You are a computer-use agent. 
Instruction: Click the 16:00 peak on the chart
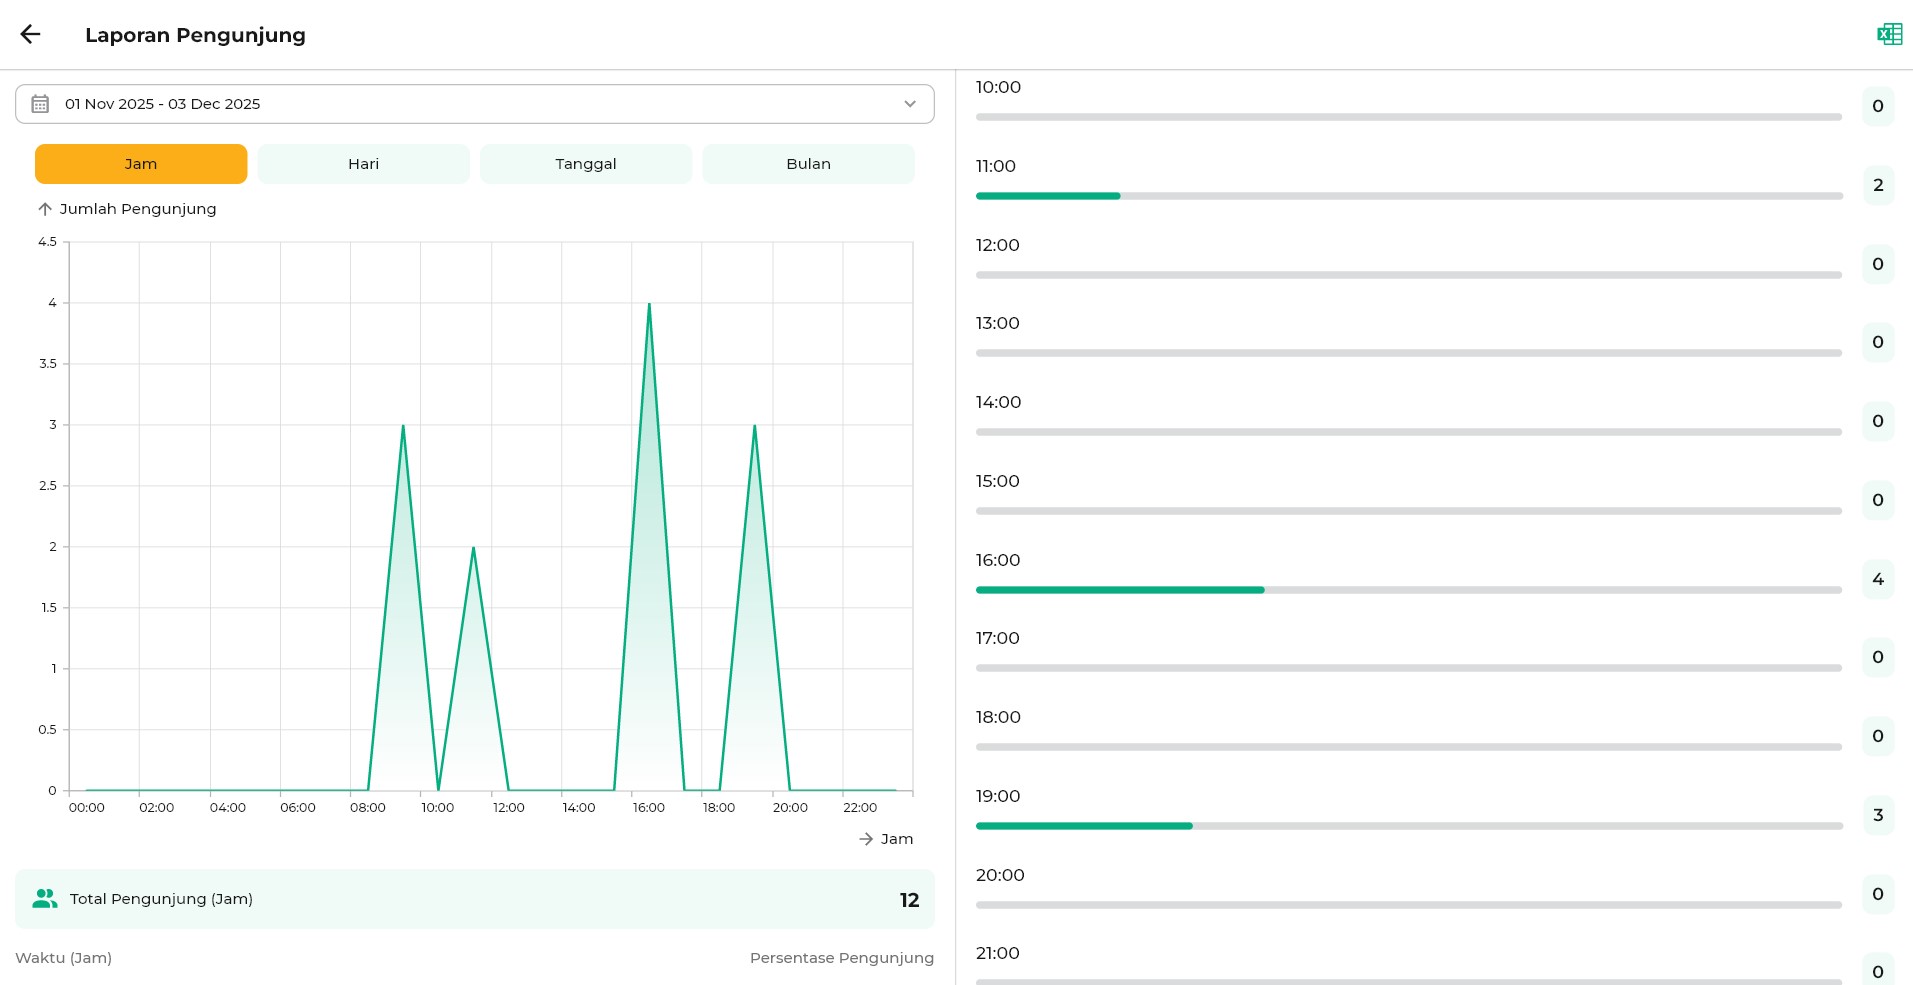649,305
